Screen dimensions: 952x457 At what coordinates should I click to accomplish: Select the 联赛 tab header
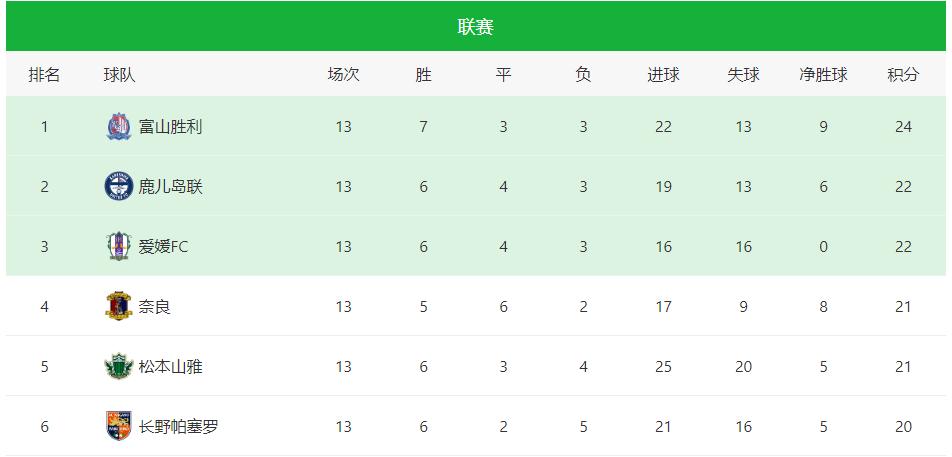[476, 27]
